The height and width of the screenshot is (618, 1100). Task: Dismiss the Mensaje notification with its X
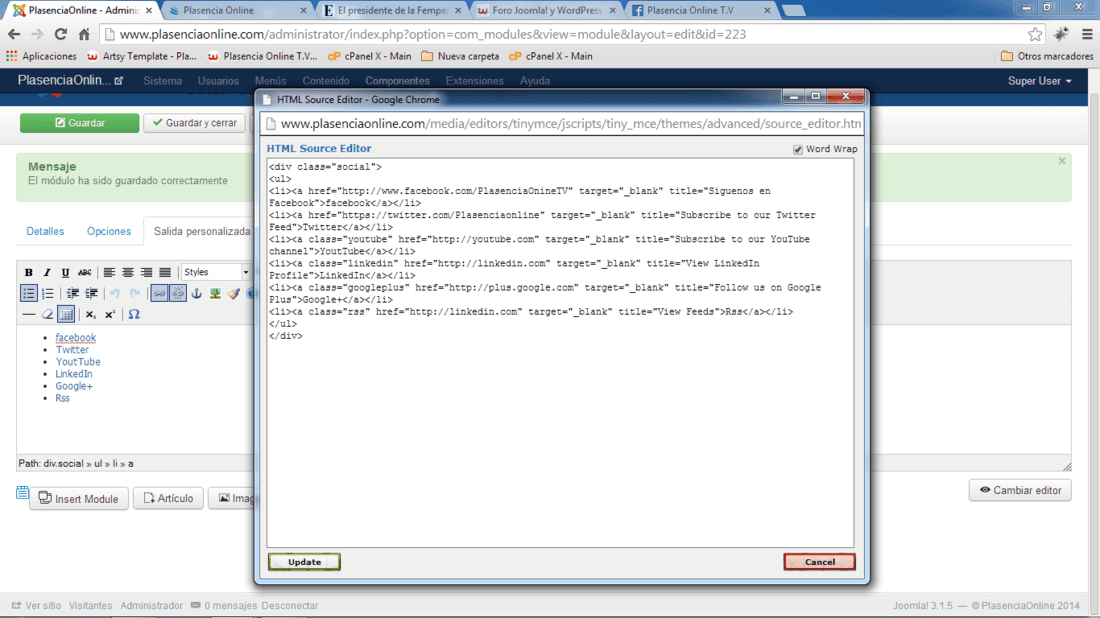[x=1061, y=161]
